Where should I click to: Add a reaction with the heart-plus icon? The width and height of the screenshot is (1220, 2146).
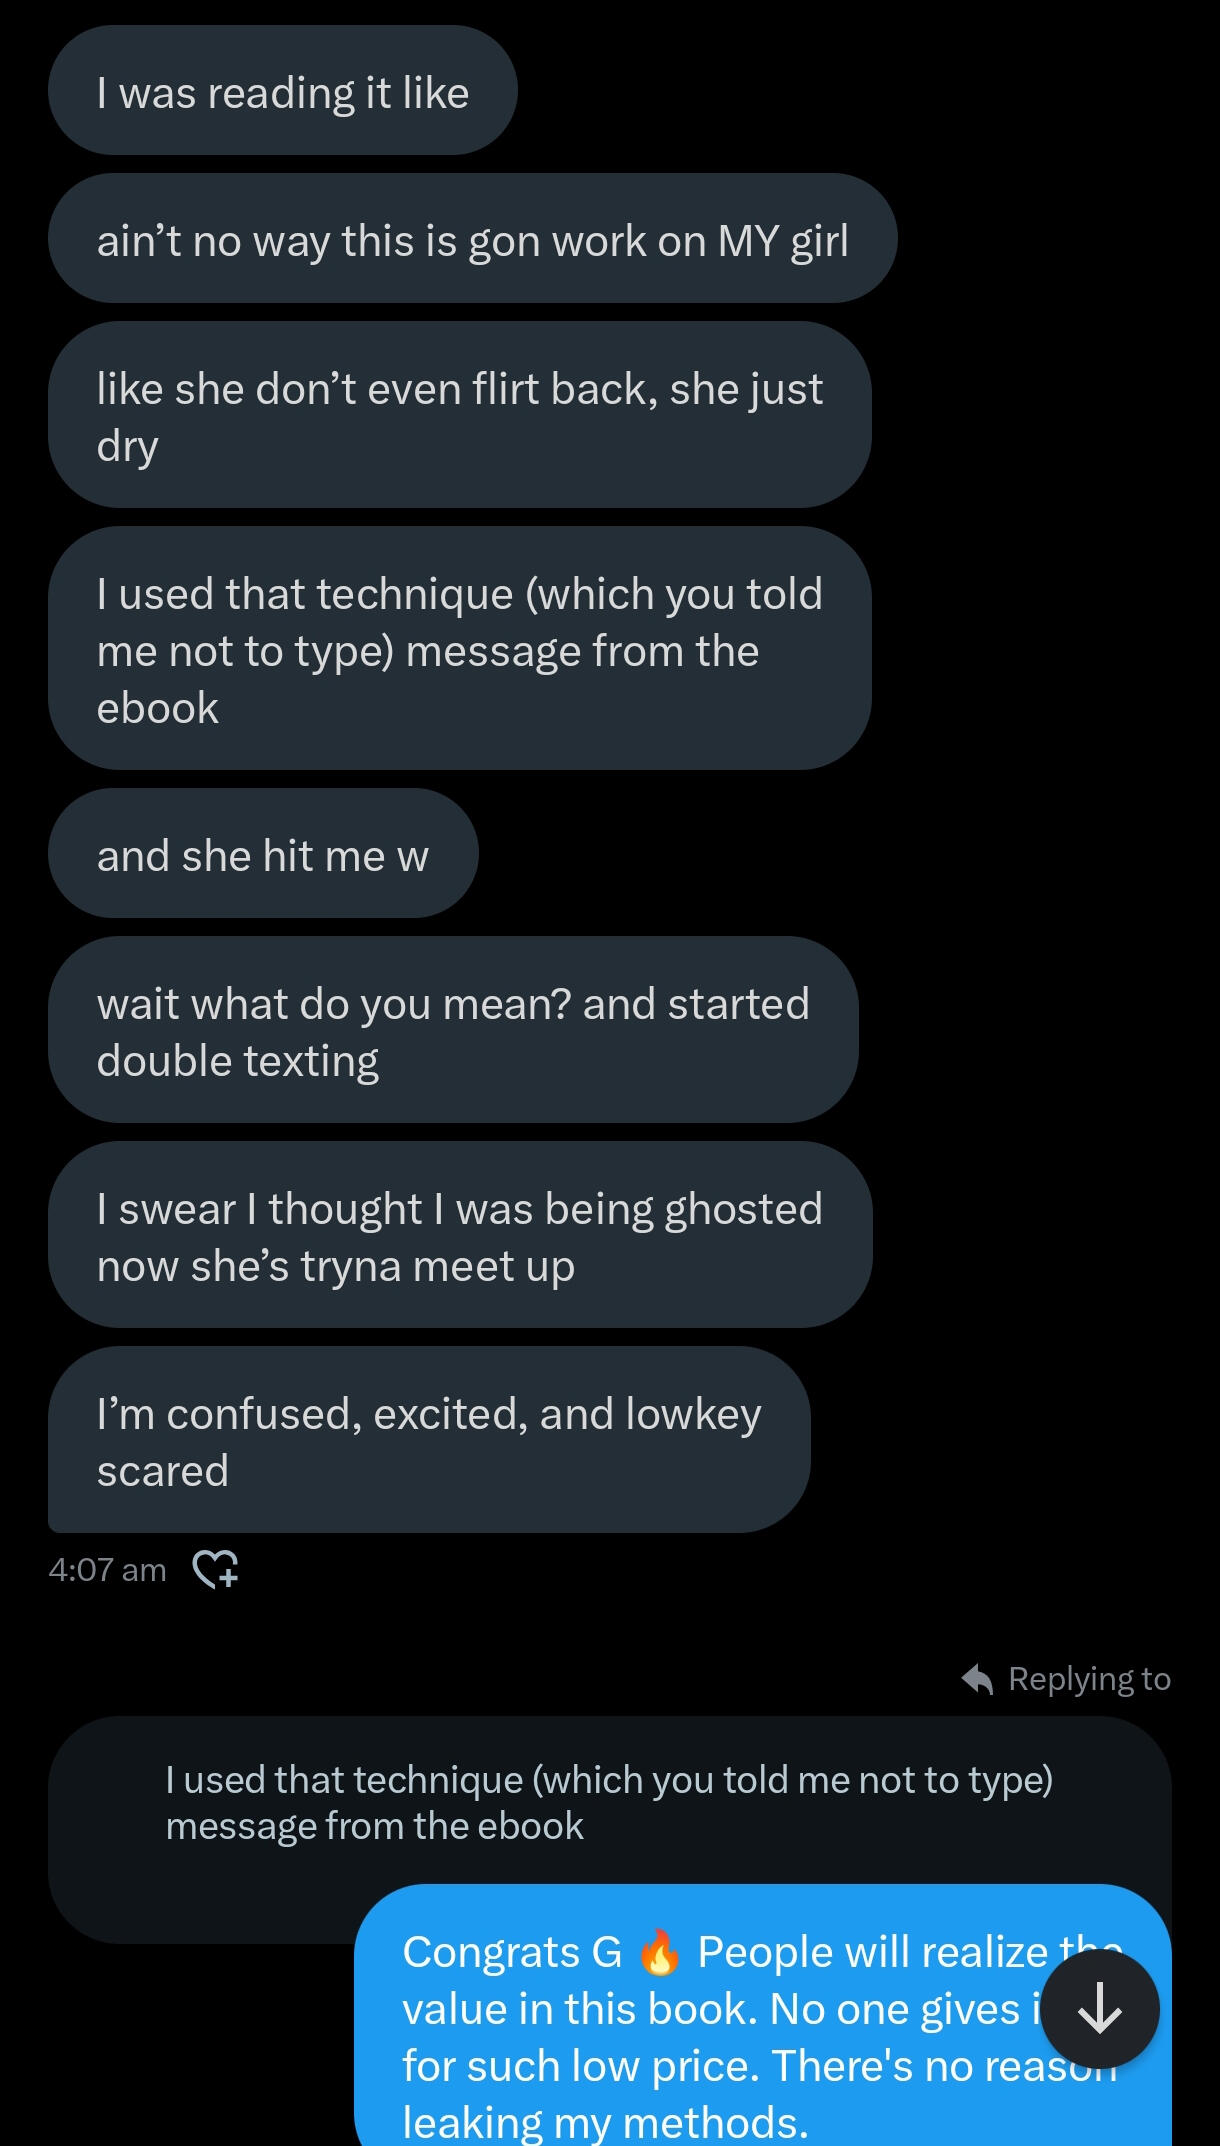215,1569
